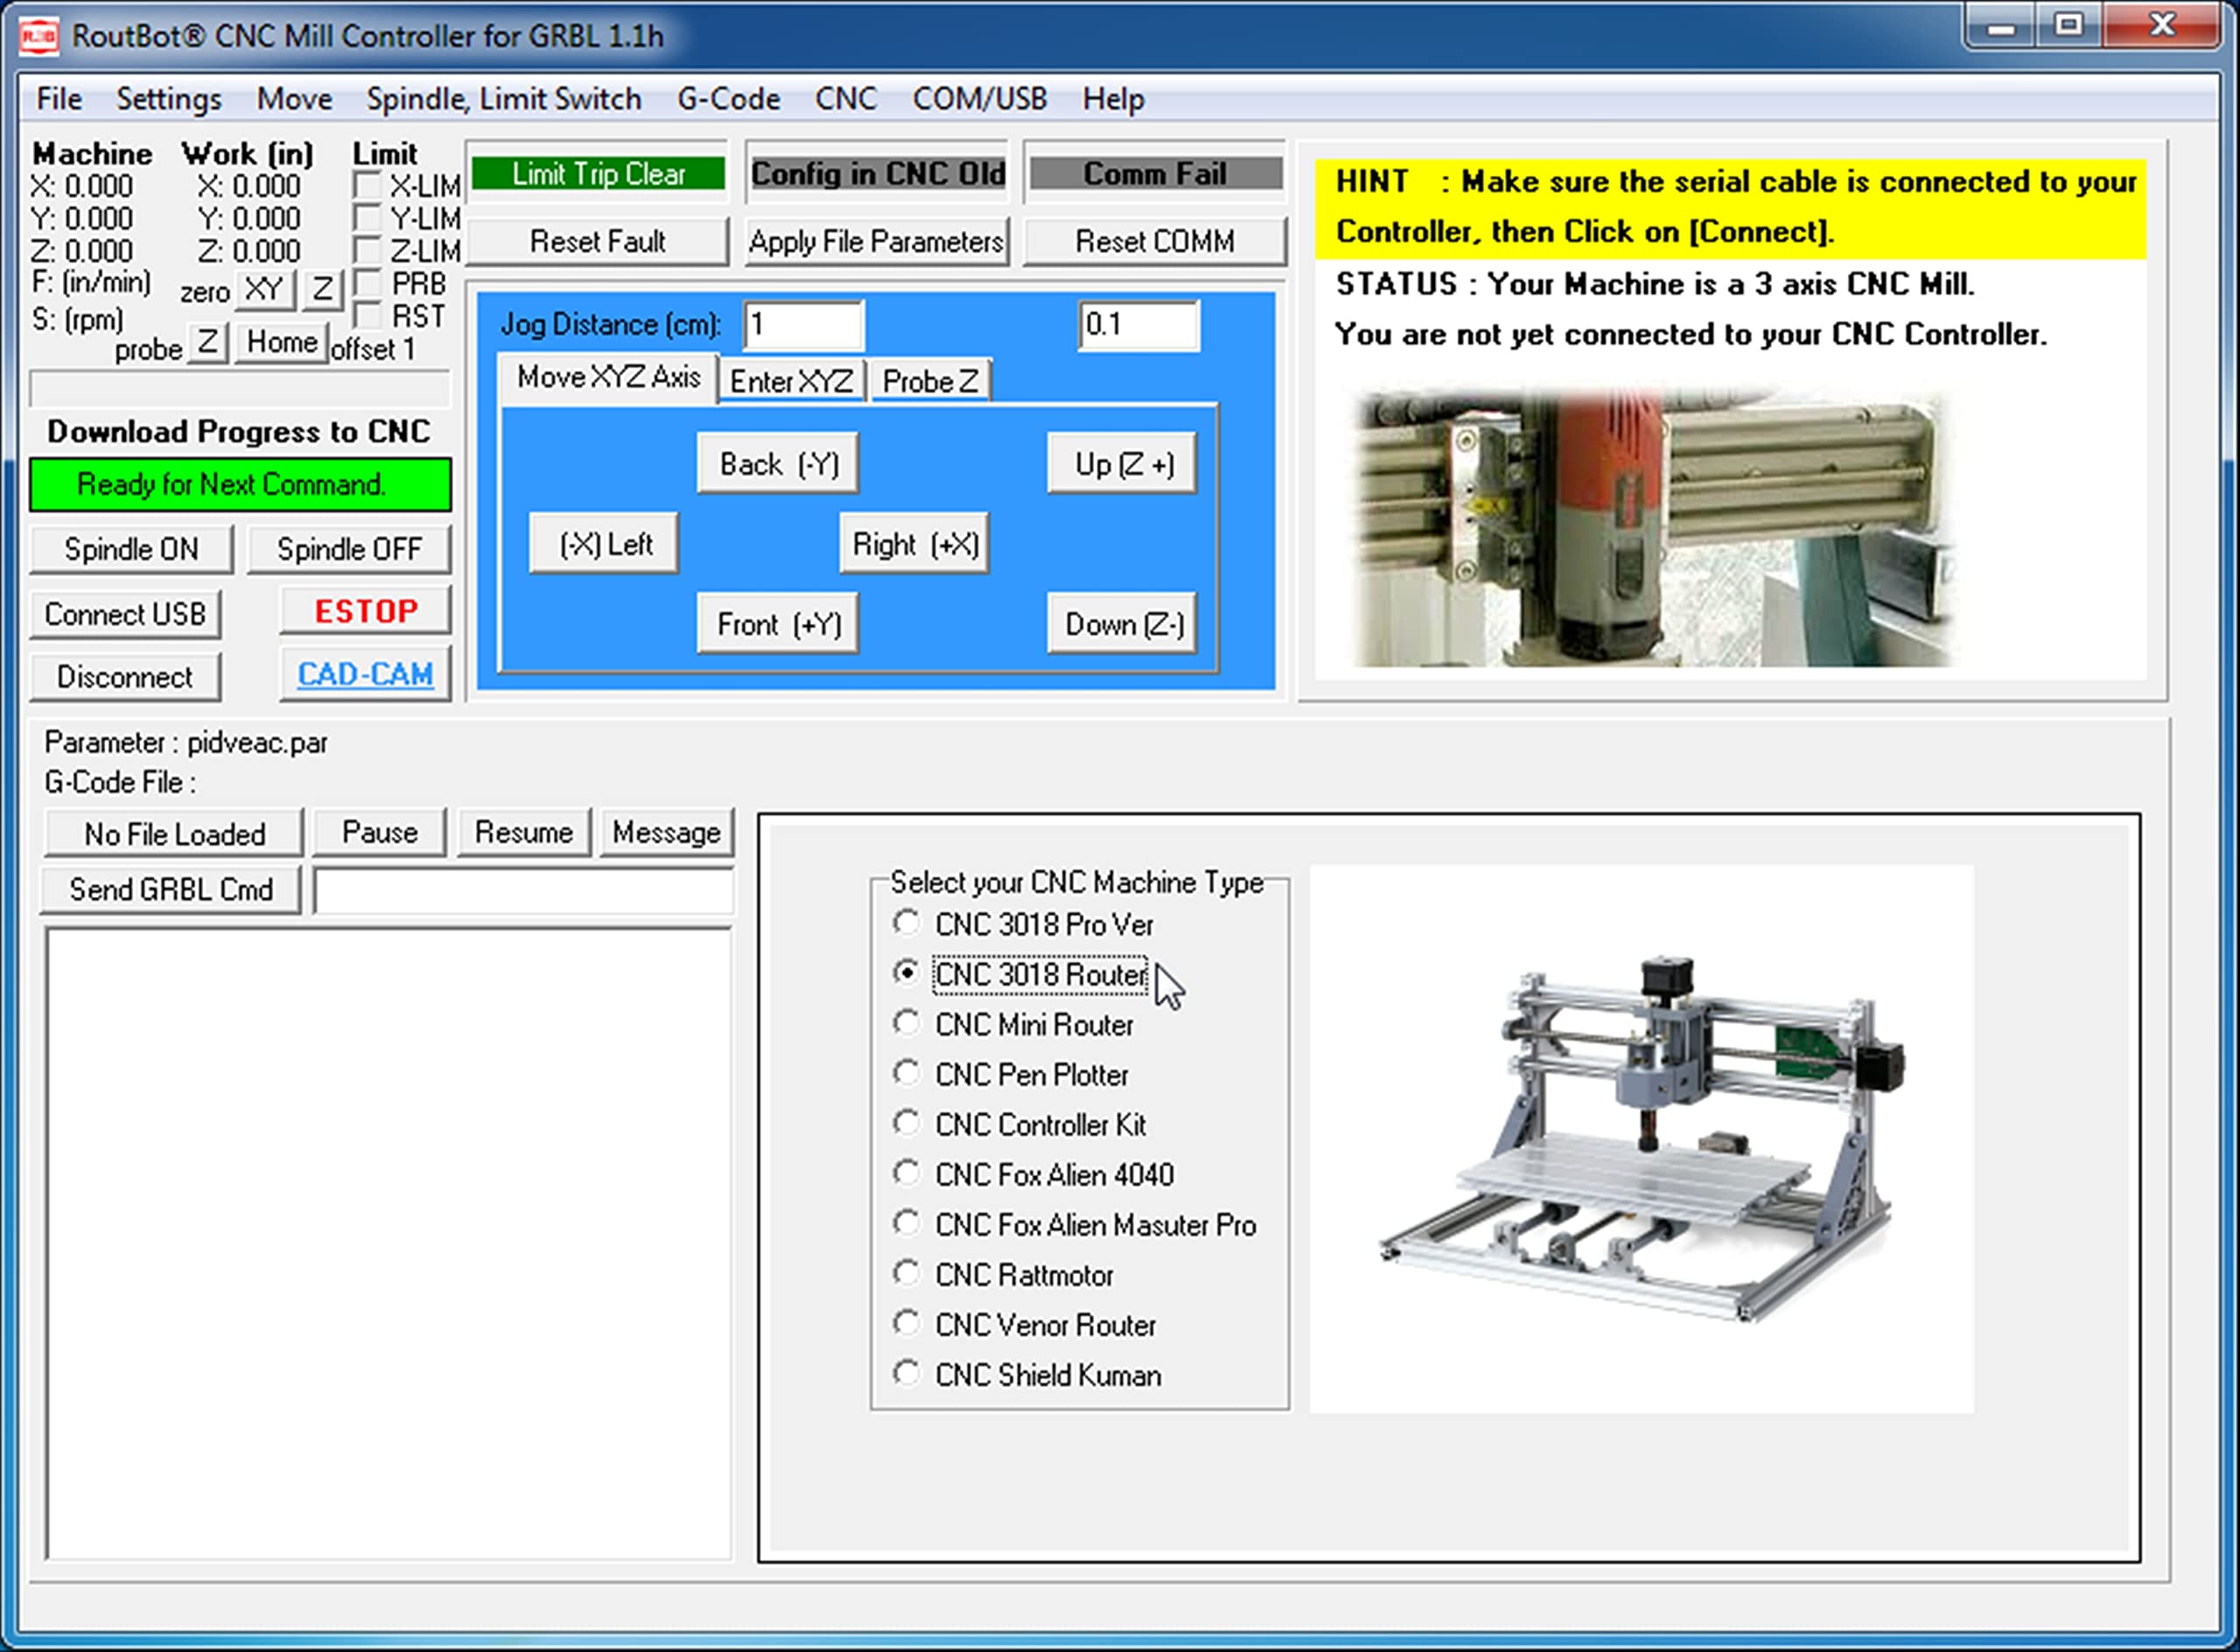Viewport: 2240px width, 1652px height.
Task: Jog with Right (+X) button
Action: (914, 544)
